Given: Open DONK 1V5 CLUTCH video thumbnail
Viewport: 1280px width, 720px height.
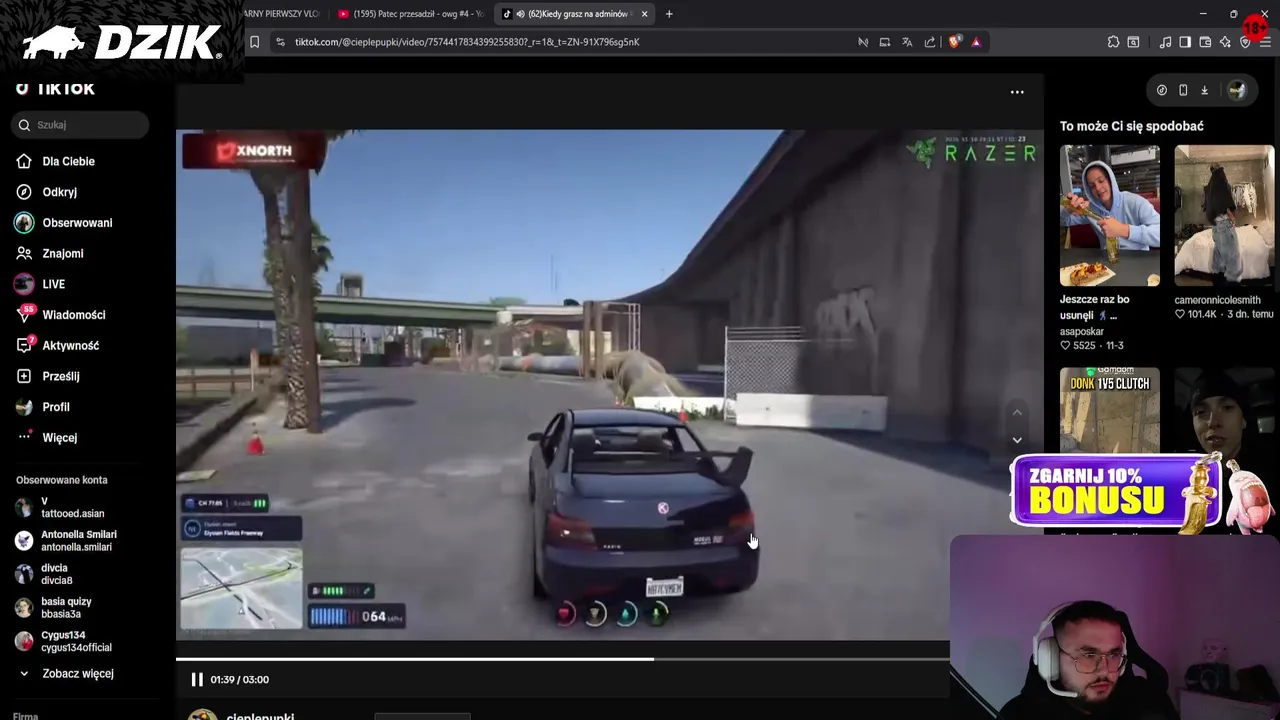Looking at the screenshot, I should (x=1110, y=411).
